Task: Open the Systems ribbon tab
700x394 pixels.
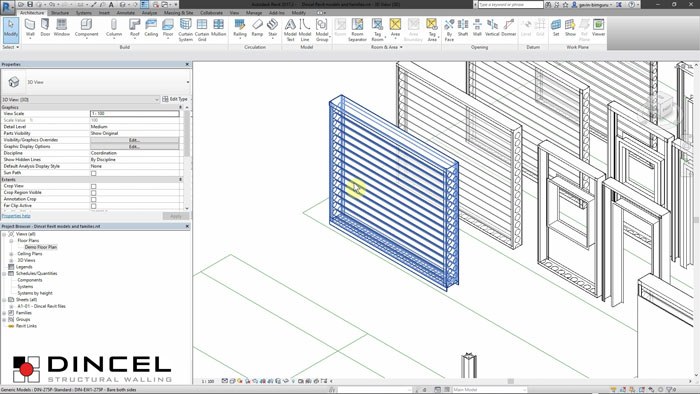Action: click(x=83, y=13)
